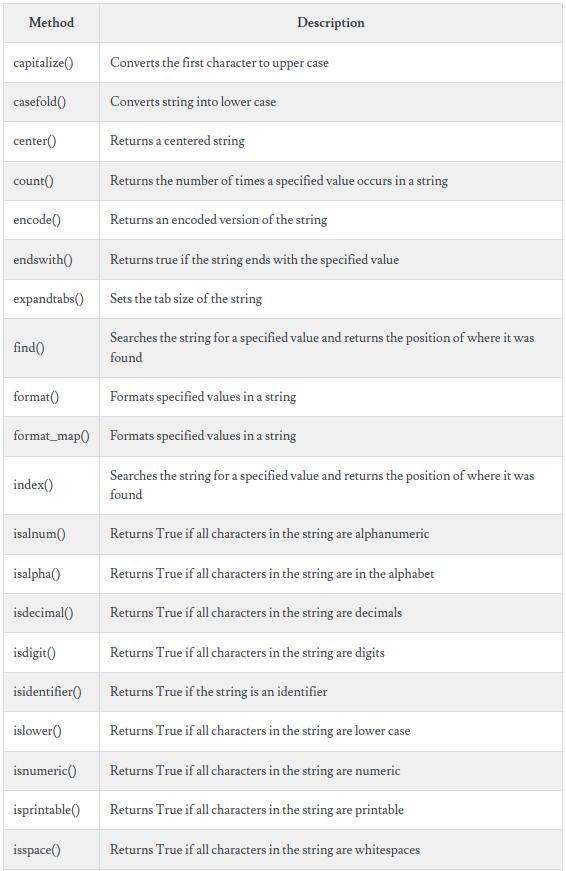566x871 pixels.
Task: Click the isspace() method name
Action: (37, 850)
